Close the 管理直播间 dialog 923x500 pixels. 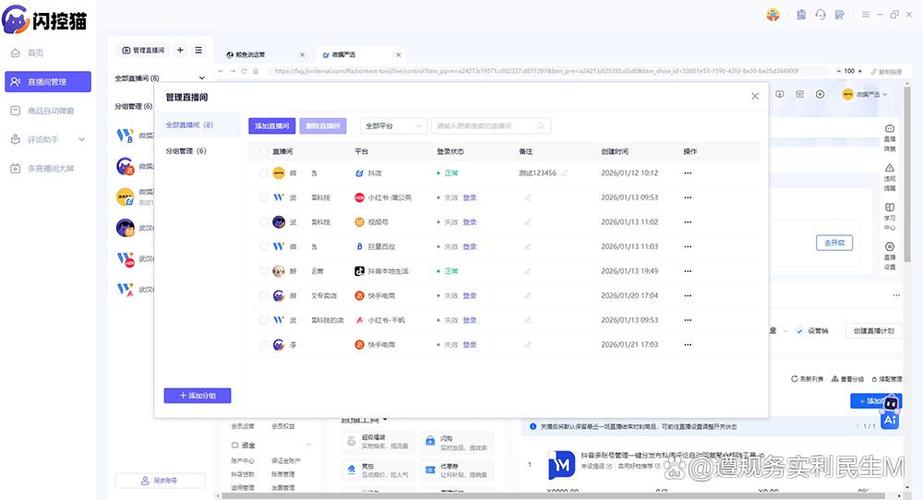755,96
